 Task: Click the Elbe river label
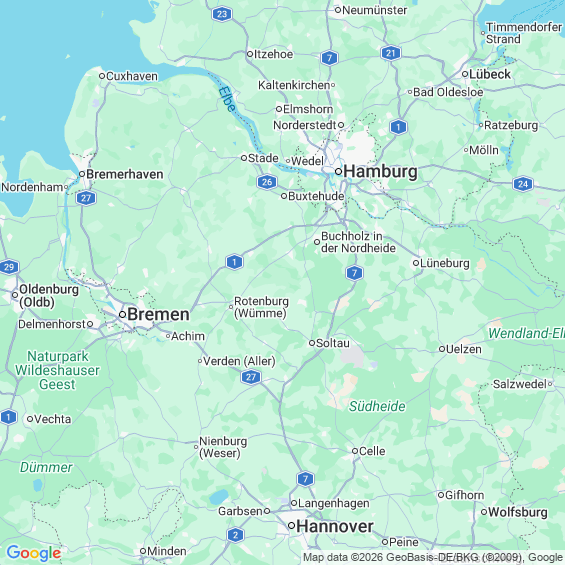[x=227, y=99]
